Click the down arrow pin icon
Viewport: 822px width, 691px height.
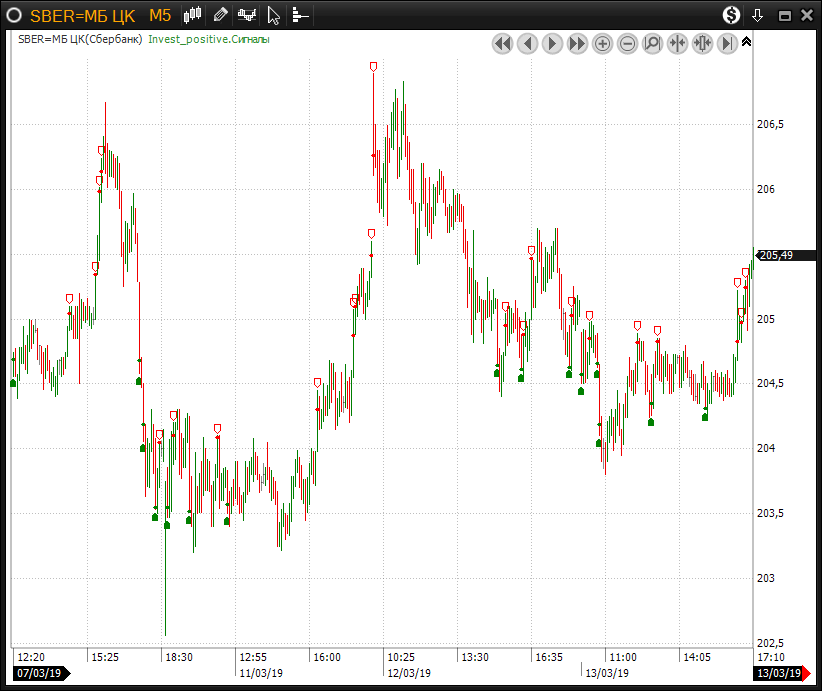click(758, 15)
